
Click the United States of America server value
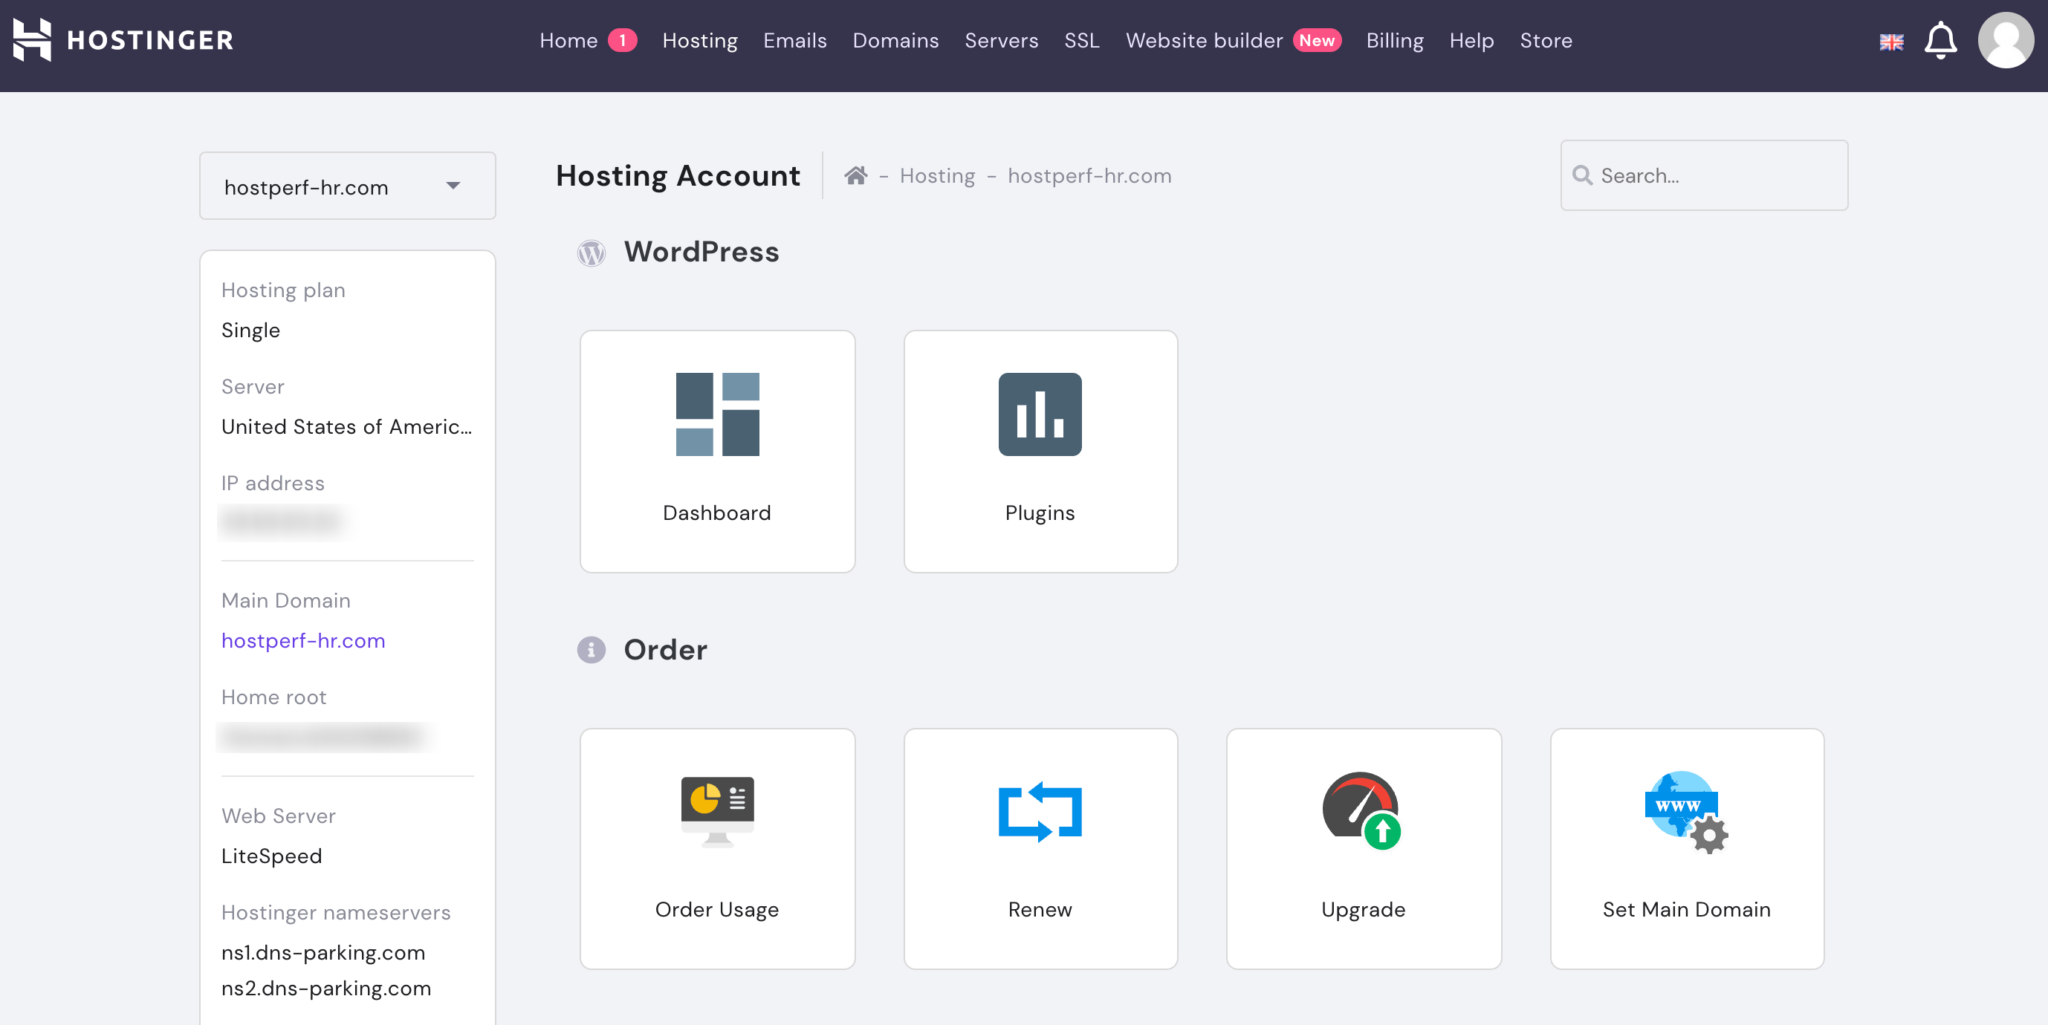point(346,427)
